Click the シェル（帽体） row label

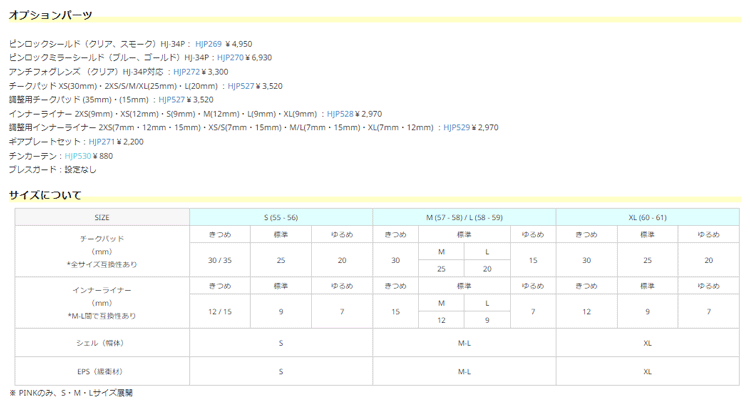coord(102,343)
